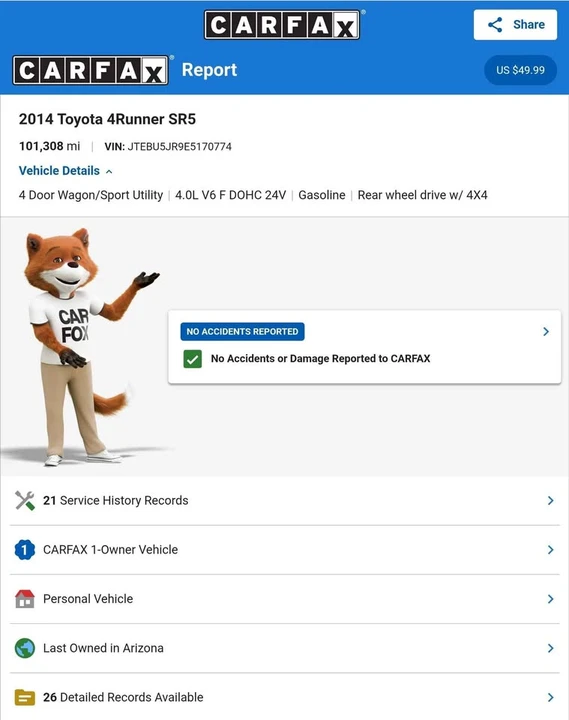The height and width of the screenshot is (720, 569).
Task: Collapse the Vehicle Details section
Action: [66, 171]
